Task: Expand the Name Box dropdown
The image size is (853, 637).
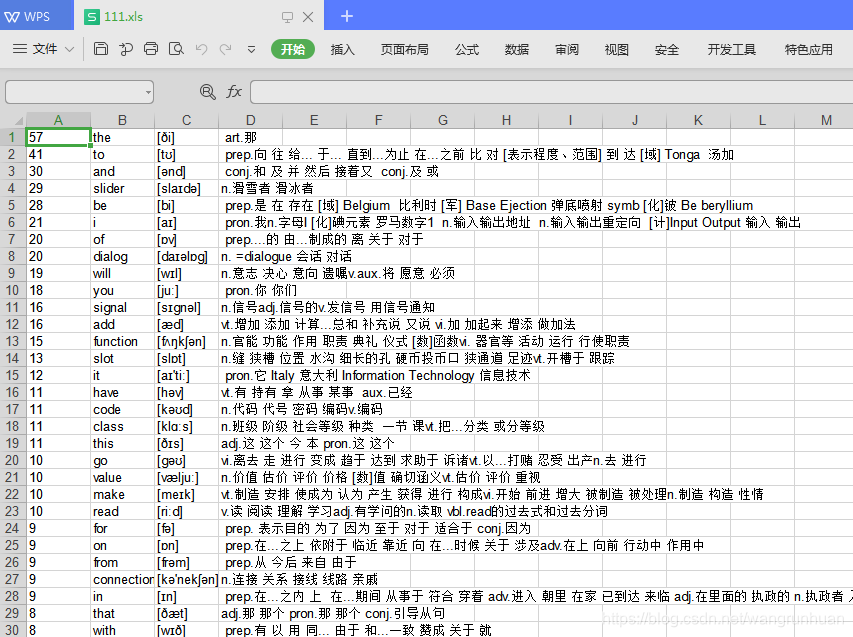Action: (149, 92)
